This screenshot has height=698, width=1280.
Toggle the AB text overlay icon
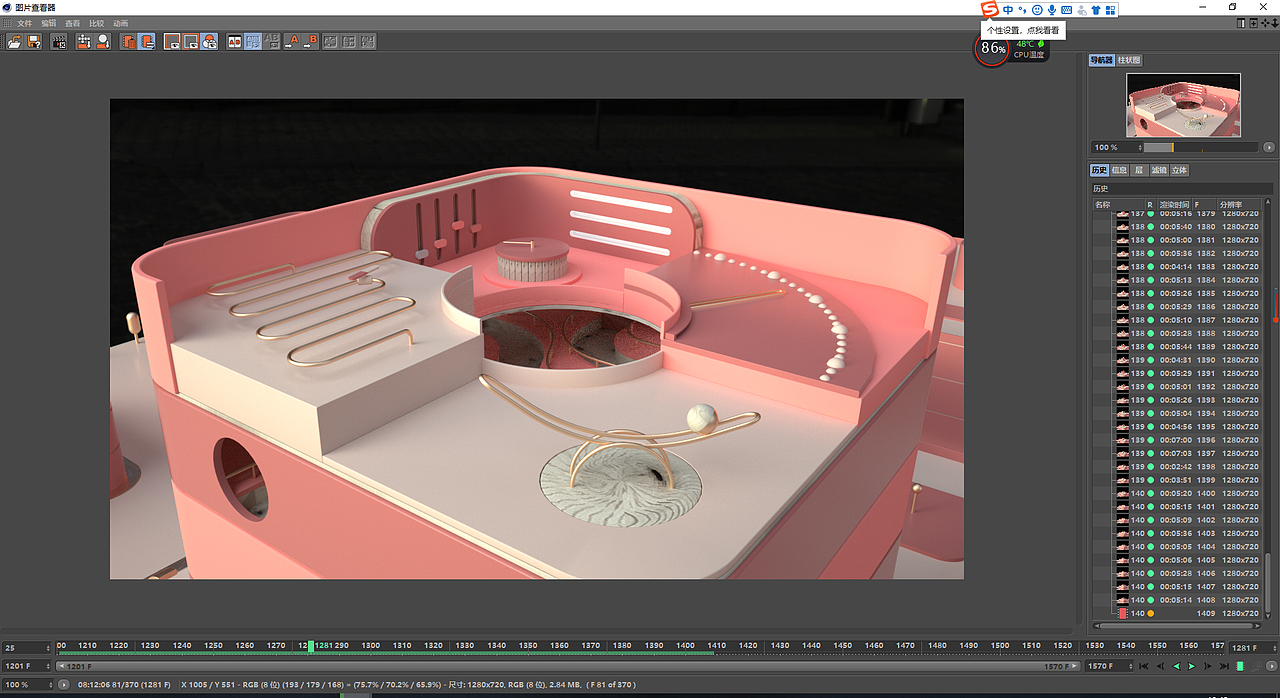pyautogui.click(x=271, y=42)
